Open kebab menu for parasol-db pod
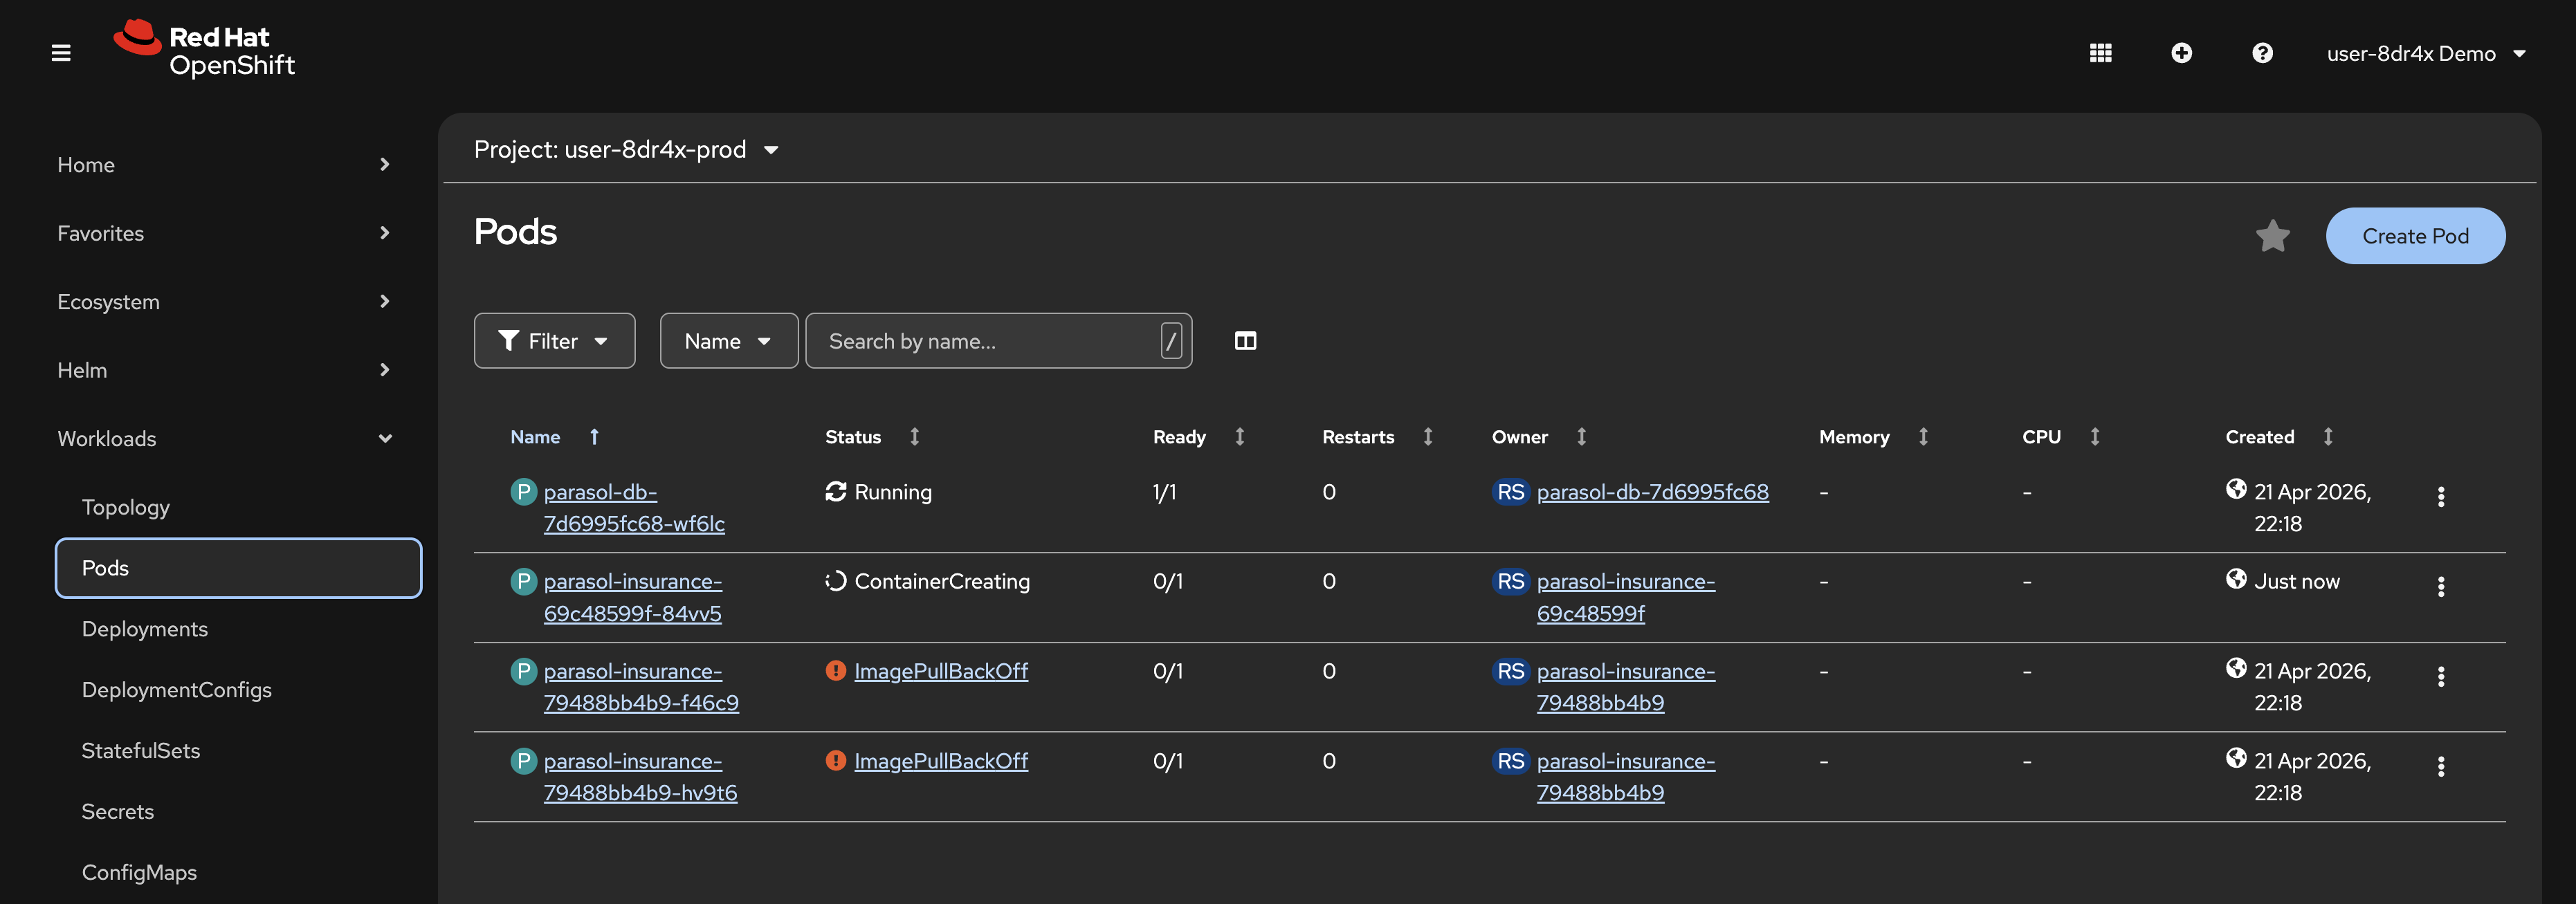 pos(2440,497)
